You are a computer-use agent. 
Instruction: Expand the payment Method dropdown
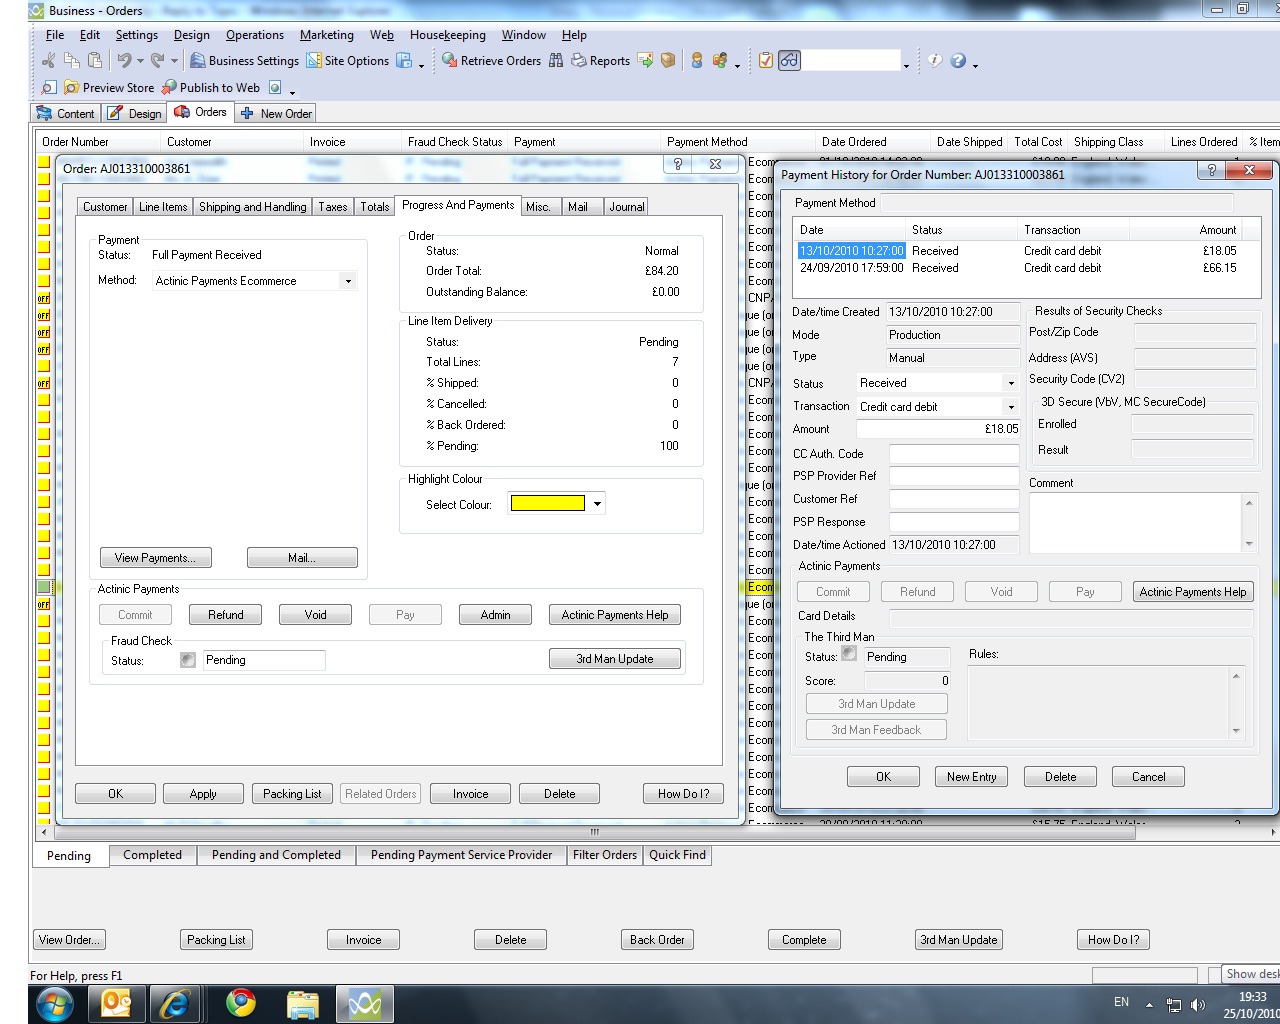click(x=348, y=282)
